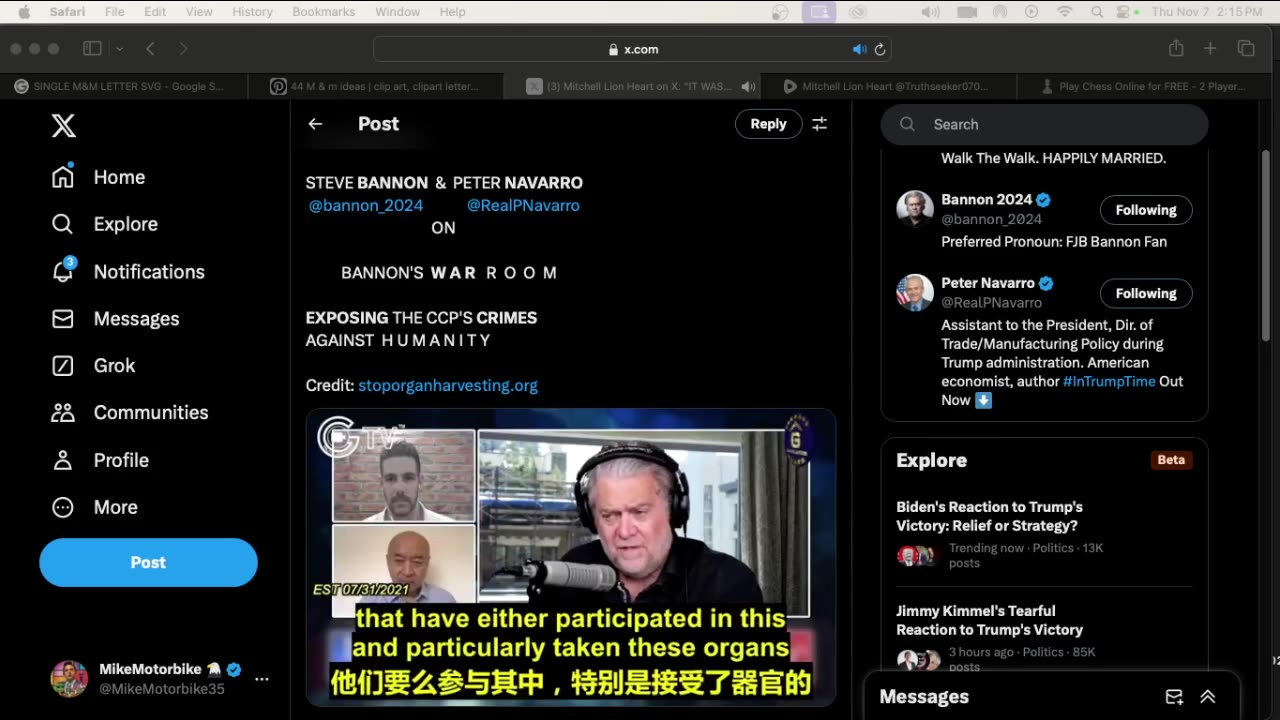The image size is (1280, 720).
Task: Open Safari Share button
Action: pyautogui.click(x=1176, y=48)
